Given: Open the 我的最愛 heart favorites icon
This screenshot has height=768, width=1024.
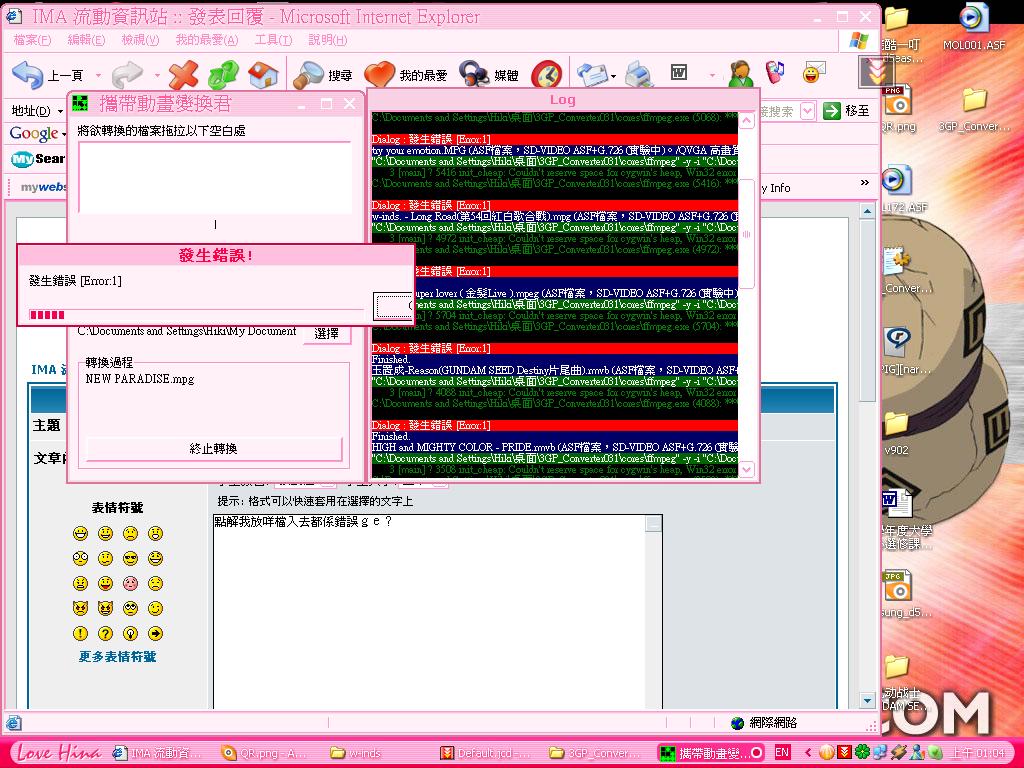Looking at the screenshot, I should (x=380, y=75).
